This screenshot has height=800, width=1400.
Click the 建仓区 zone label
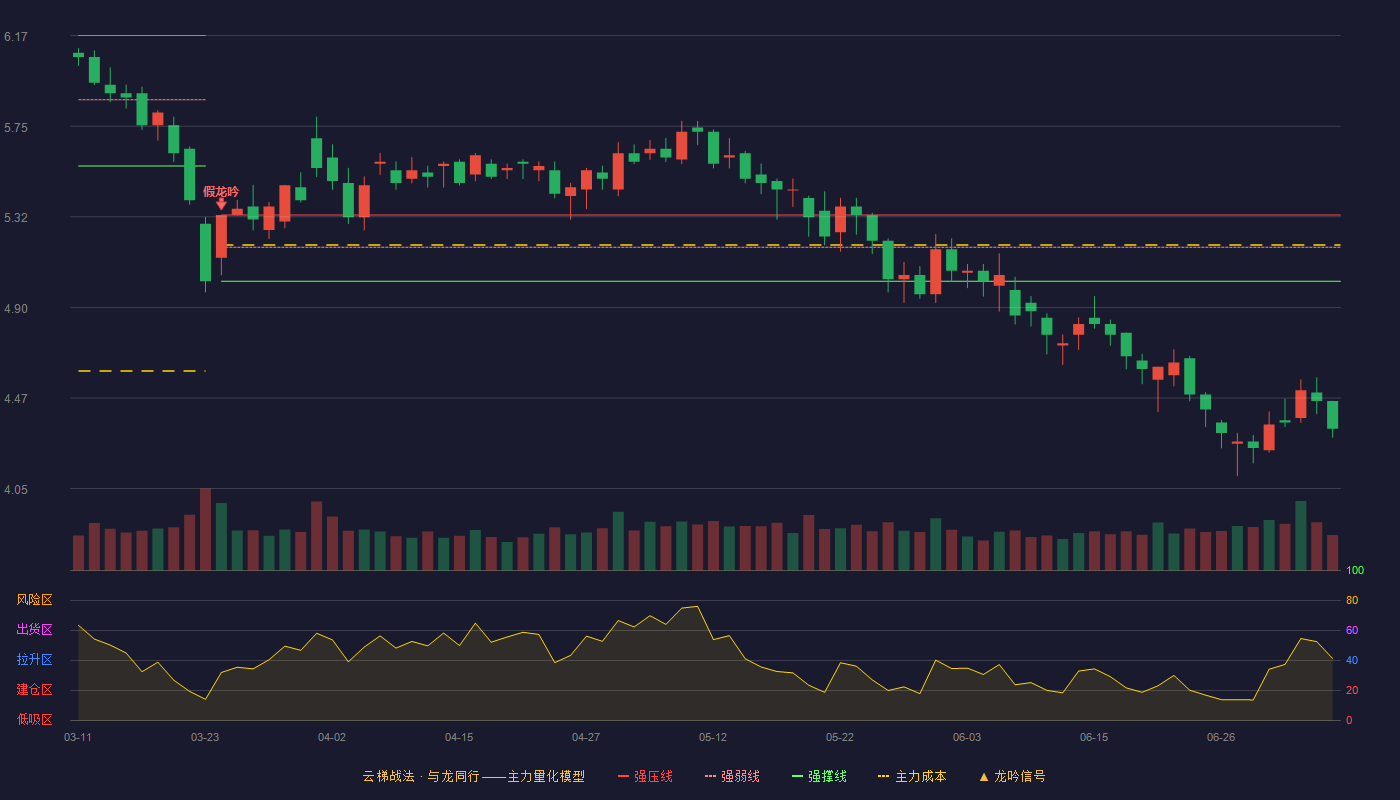point(34,690)
